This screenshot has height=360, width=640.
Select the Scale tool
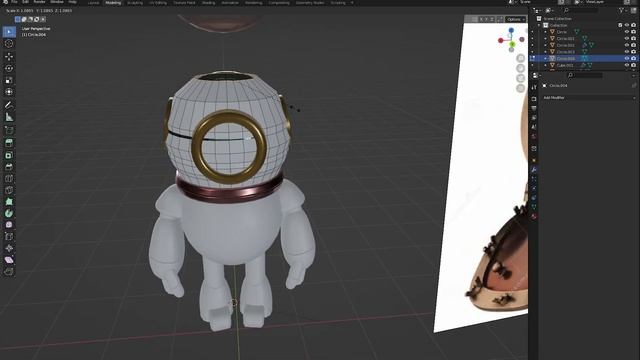pyautogui.click(x=9, y=80)
